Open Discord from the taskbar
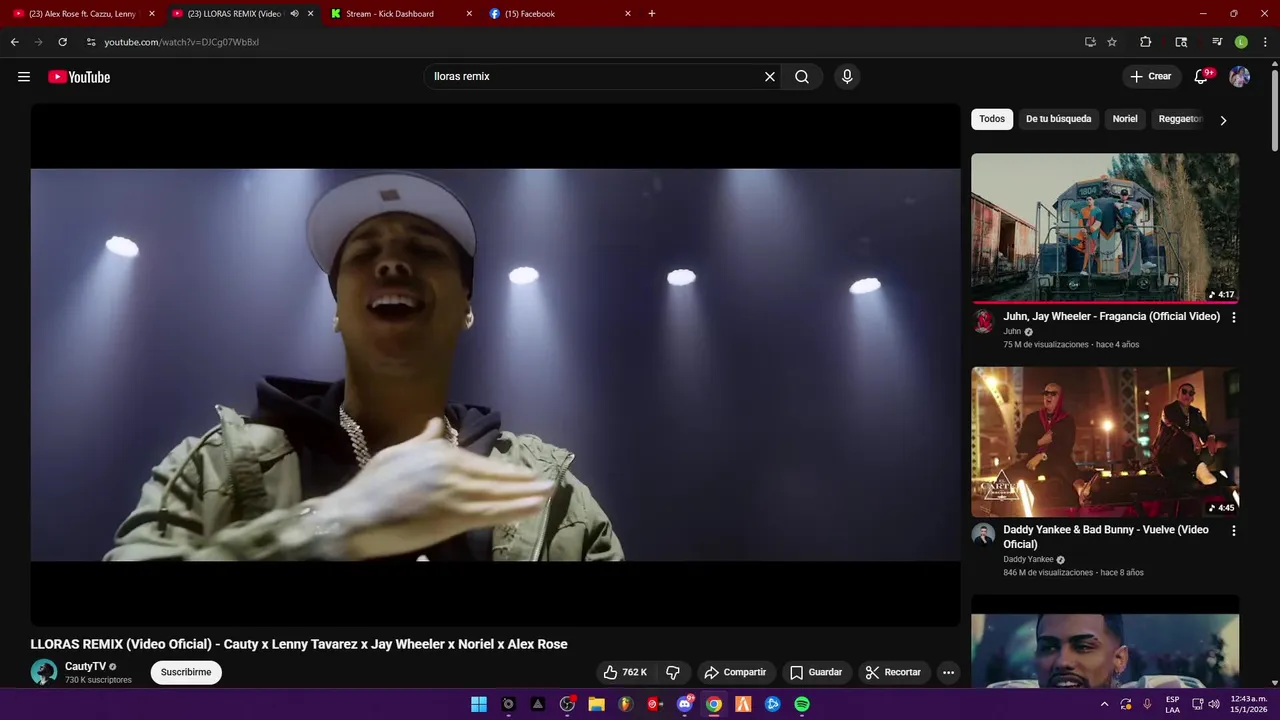Screen dimensions: 1280x720 point(685,704)
